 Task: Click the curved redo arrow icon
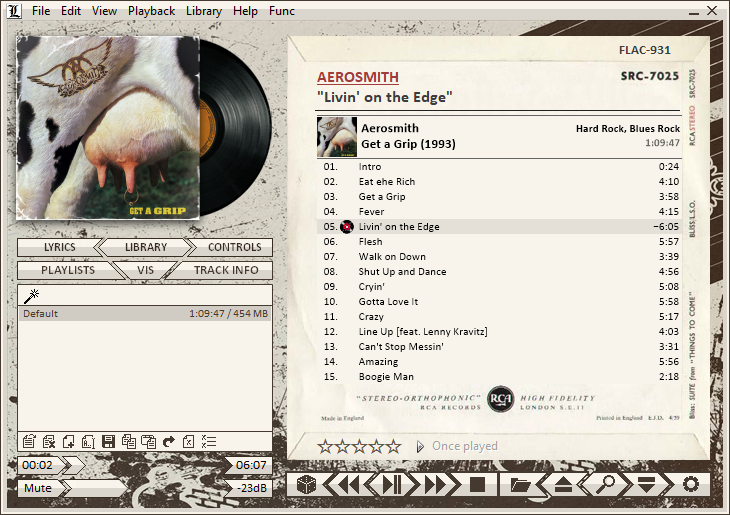(169, 441)
